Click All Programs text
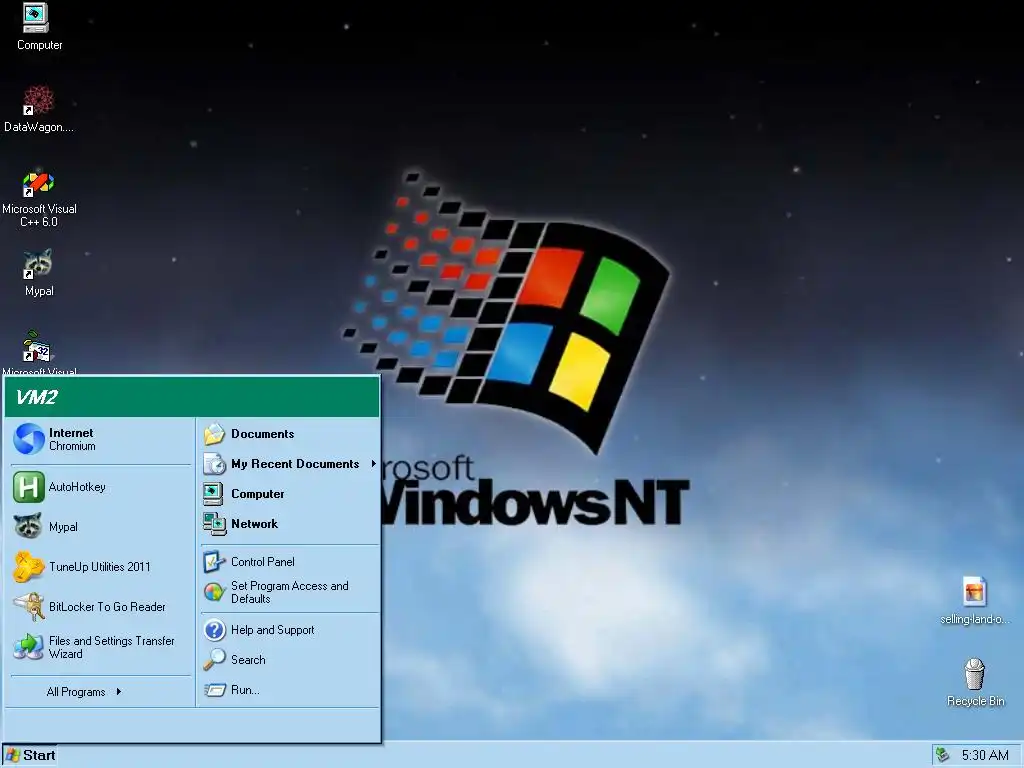 point(76,692)
